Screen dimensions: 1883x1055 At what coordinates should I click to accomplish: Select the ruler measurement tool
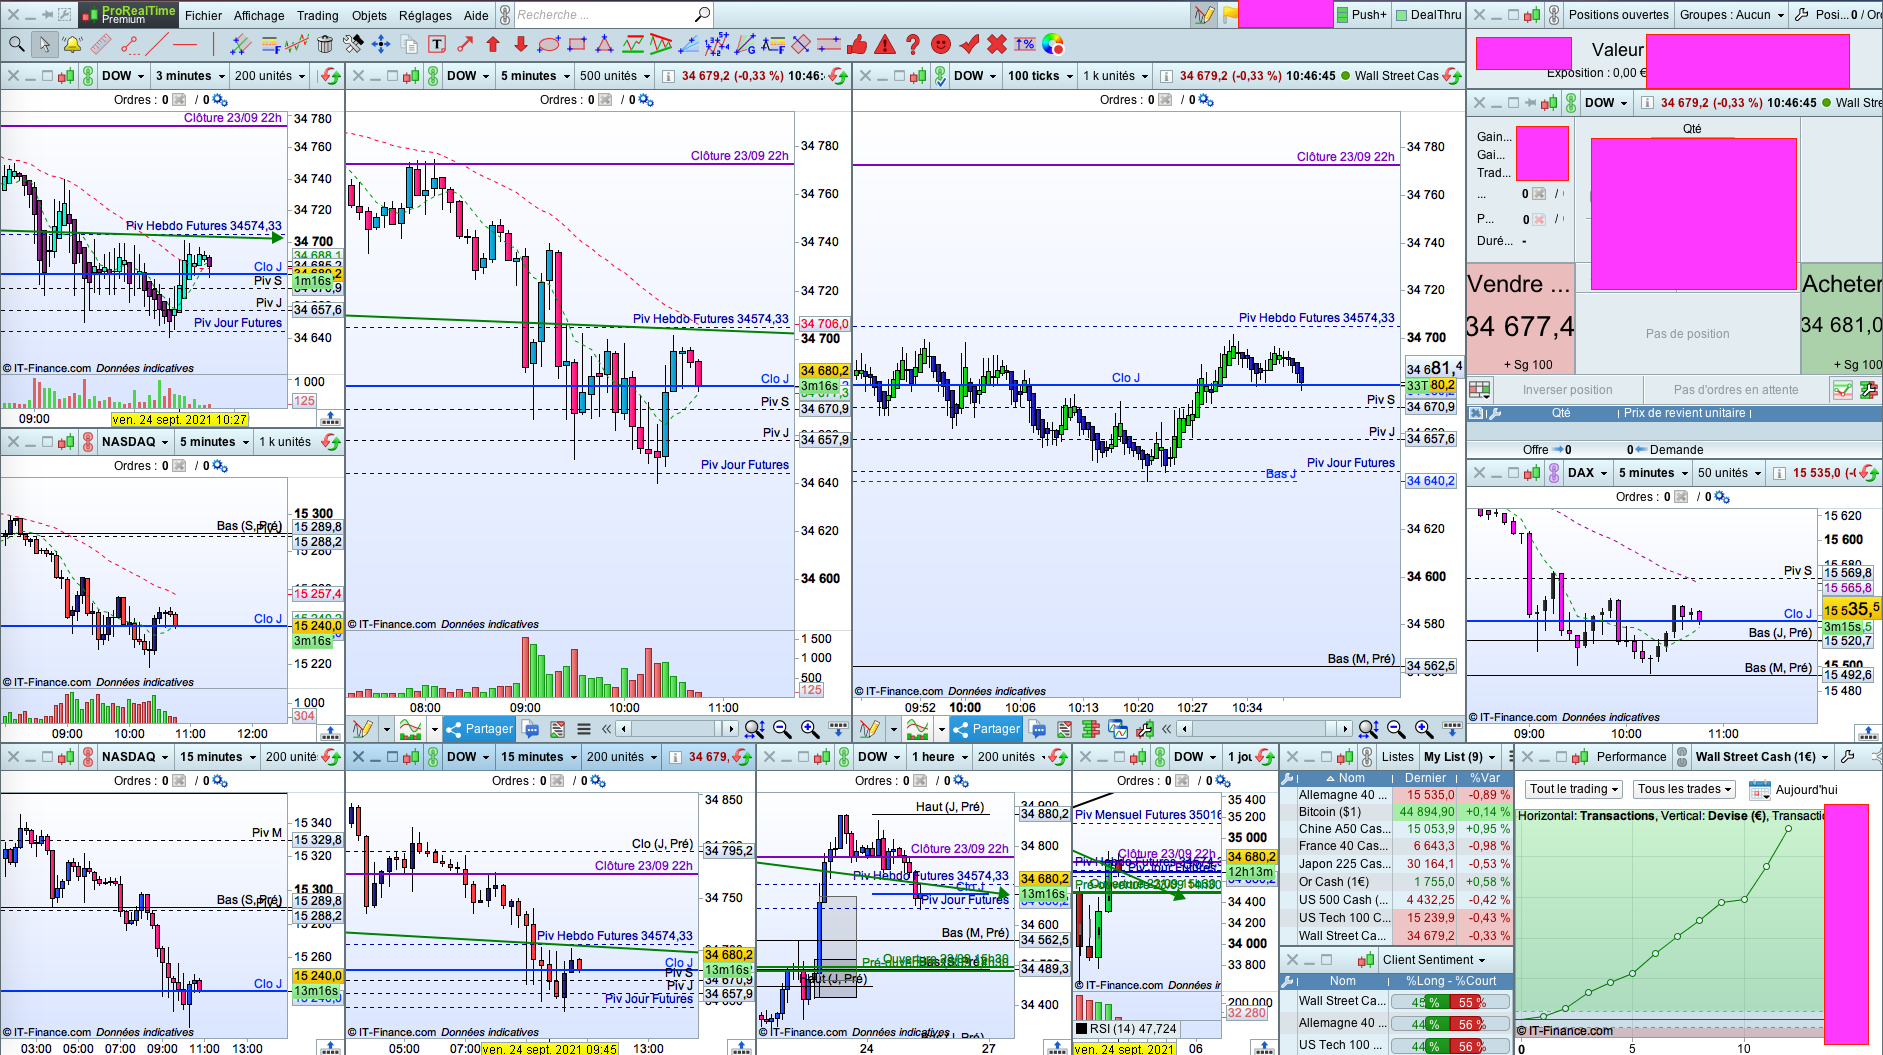pyautogui.click(x=101, y=44)
